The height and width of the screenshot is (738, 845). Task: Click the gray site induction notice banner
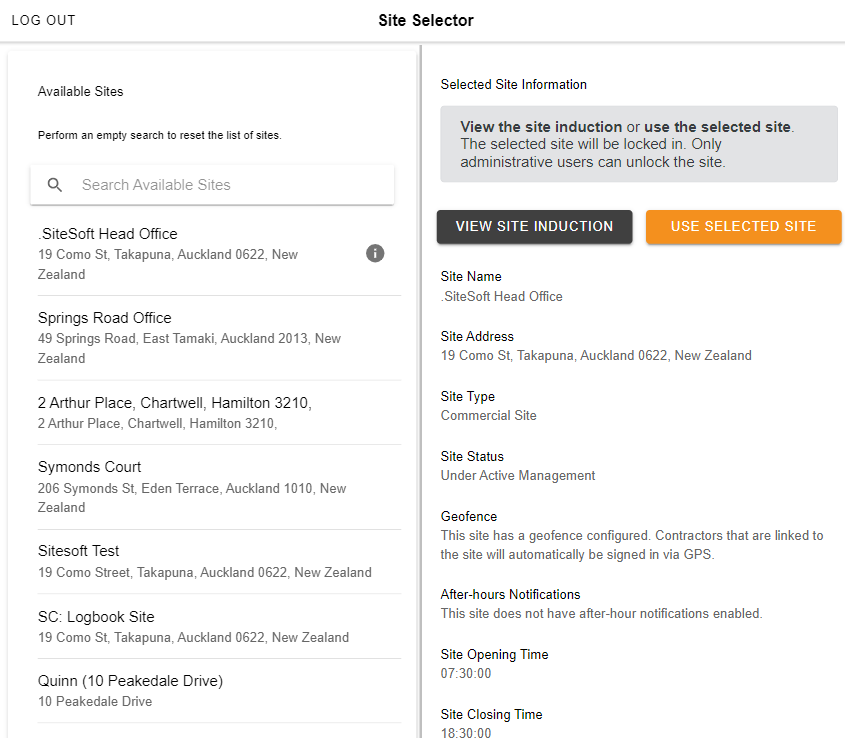[638, 145]
